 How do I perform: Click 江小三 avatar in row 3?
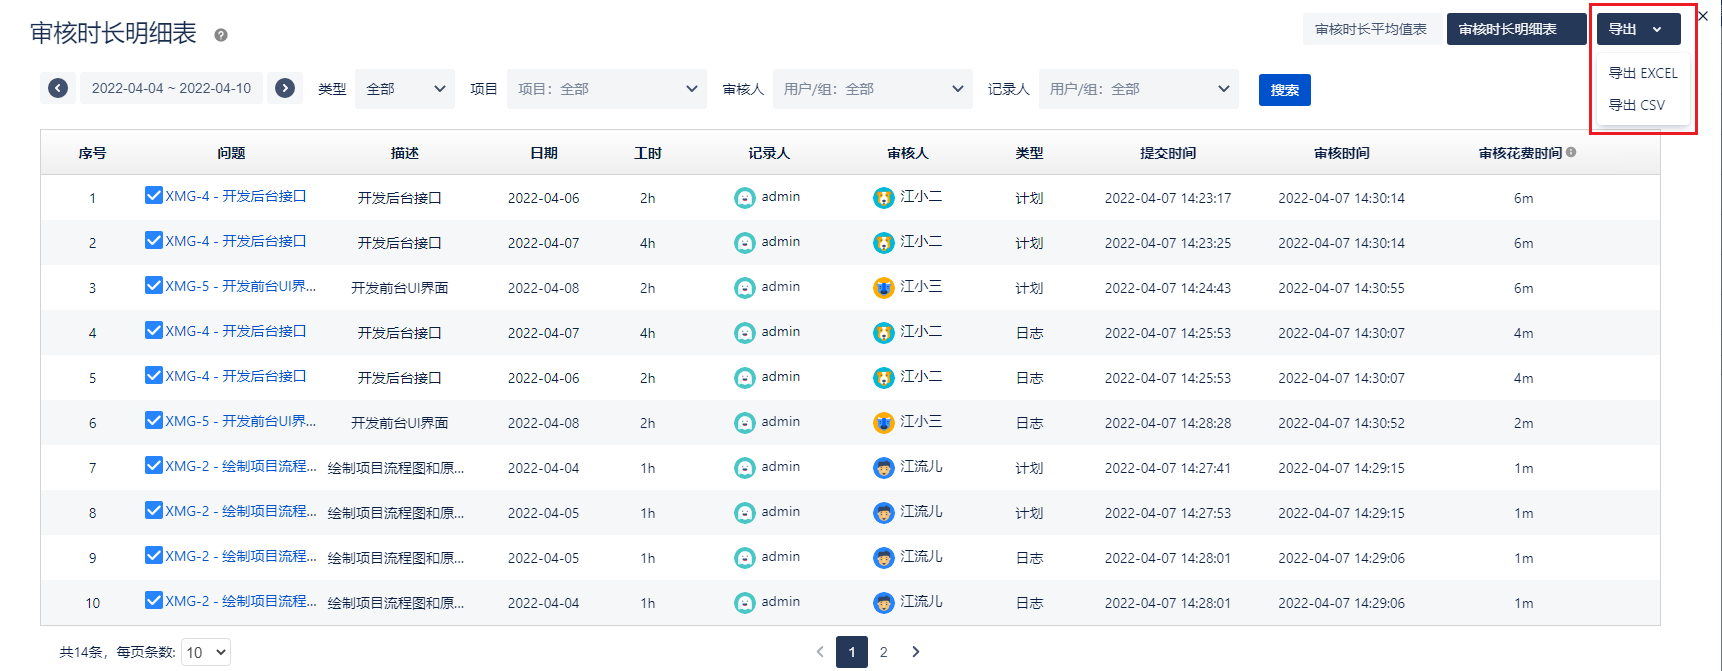(883, 288)
